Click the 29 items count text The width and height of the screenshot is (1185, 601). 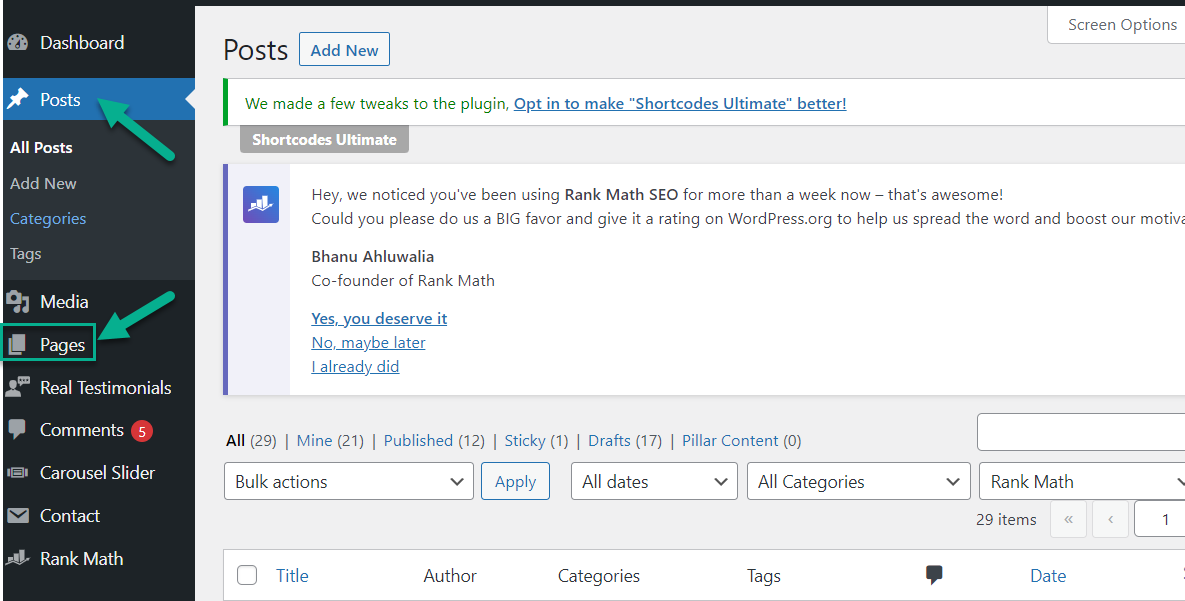pyautogui.click(x=1006, y=519)
